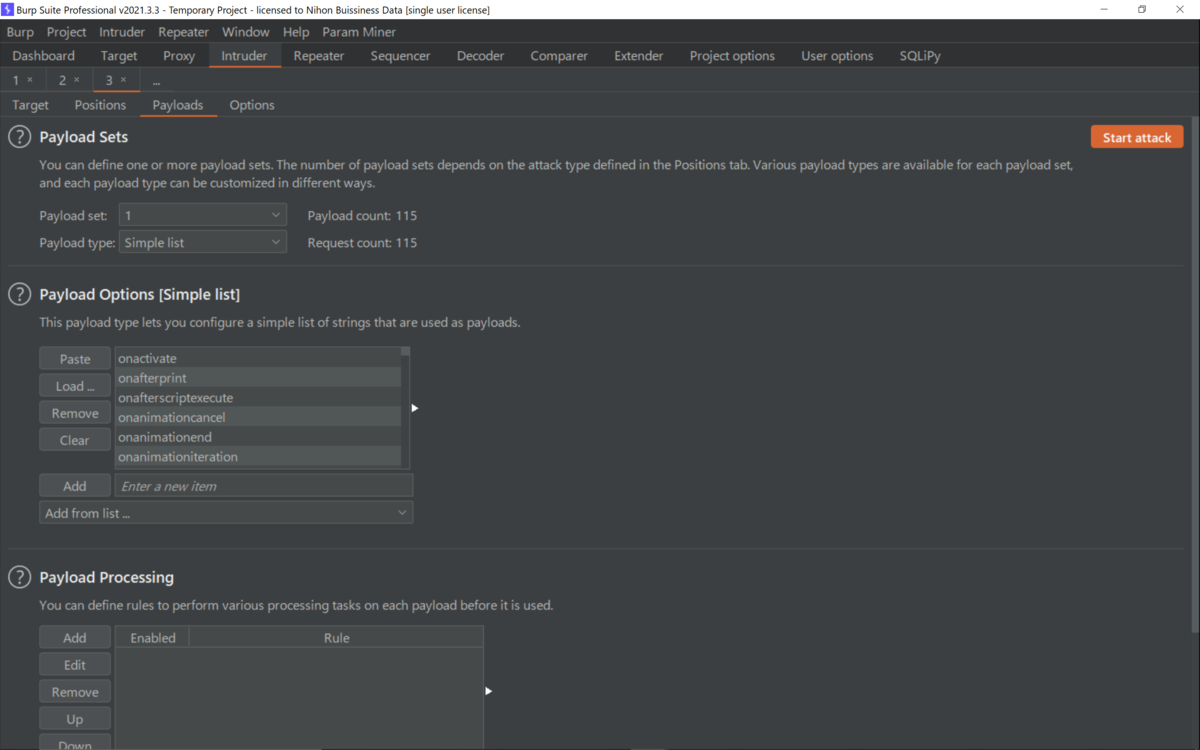The image size is (1200, 750).
Task: Open the Intruder menu
Action: [122, 32]
